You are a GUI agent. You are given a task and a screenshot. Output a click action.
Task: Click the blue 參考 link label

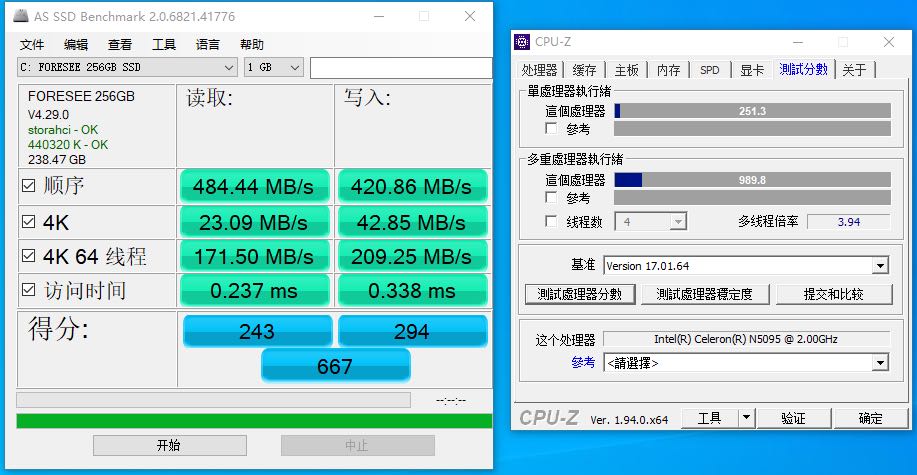(583, 363)
